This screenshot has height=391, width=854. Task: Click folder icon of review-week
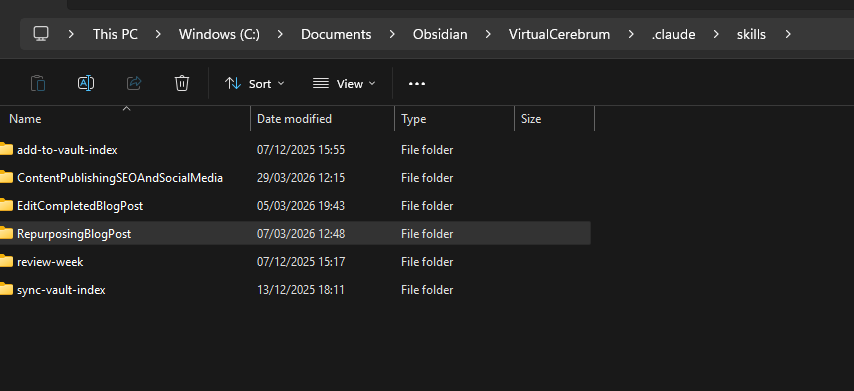coord(6,261)
